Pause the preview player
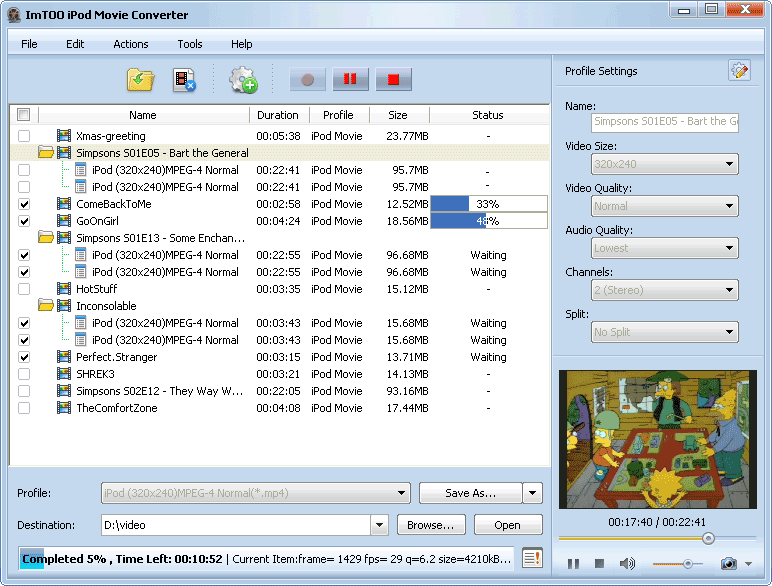The width and height of the screenshot is (772, 586). coord(573,563)
